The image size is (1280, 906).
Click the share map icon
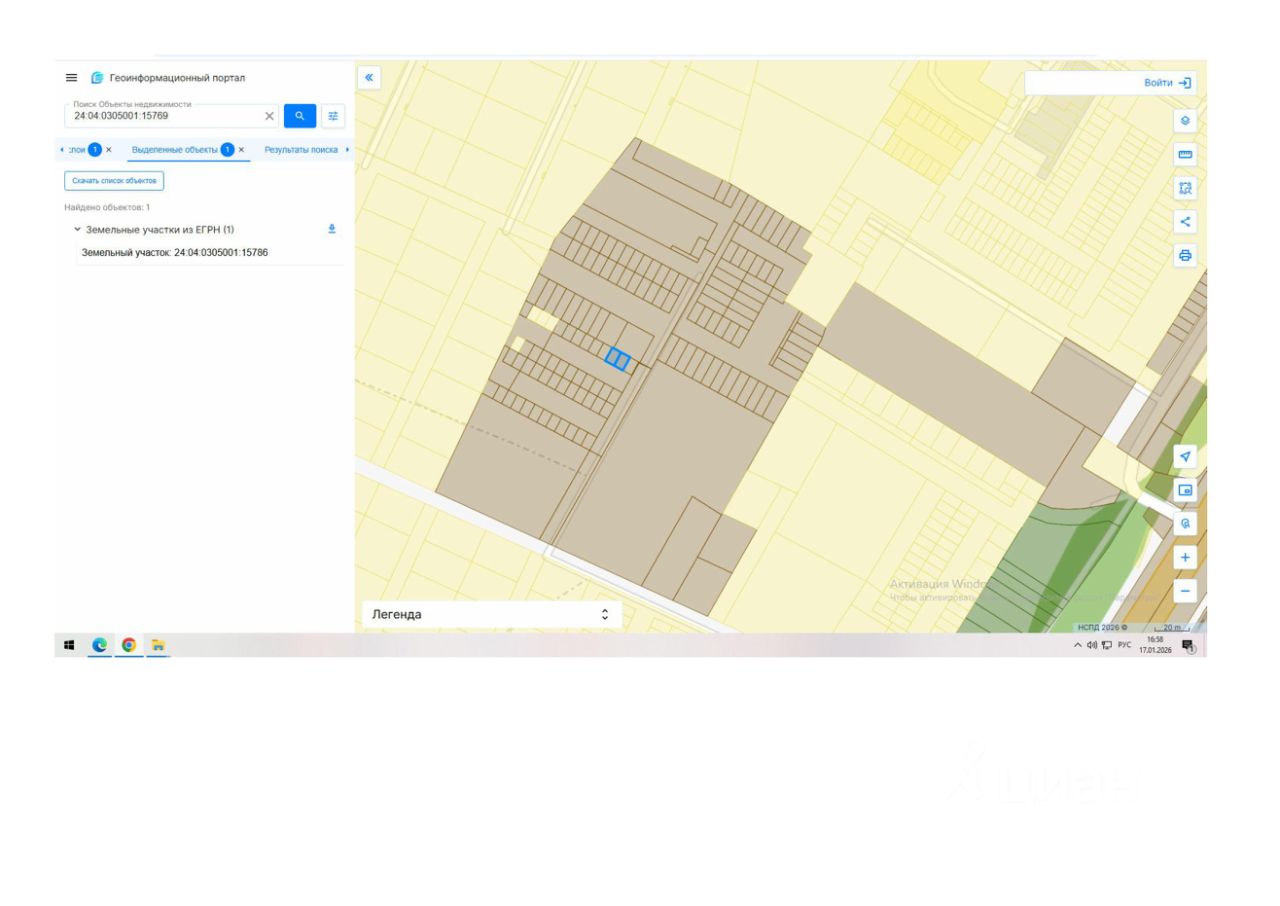(x=1185, y=222)
